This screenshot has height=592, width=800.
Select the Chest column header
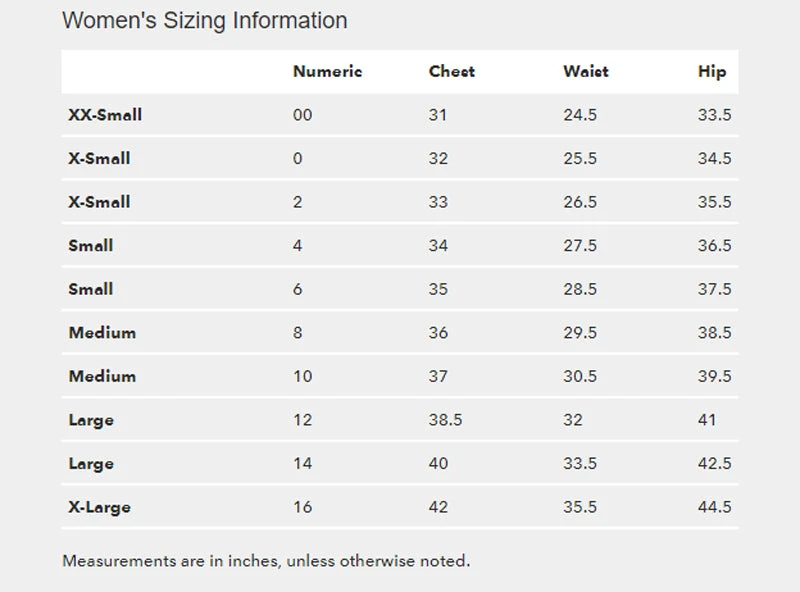[x=452, y=72]
